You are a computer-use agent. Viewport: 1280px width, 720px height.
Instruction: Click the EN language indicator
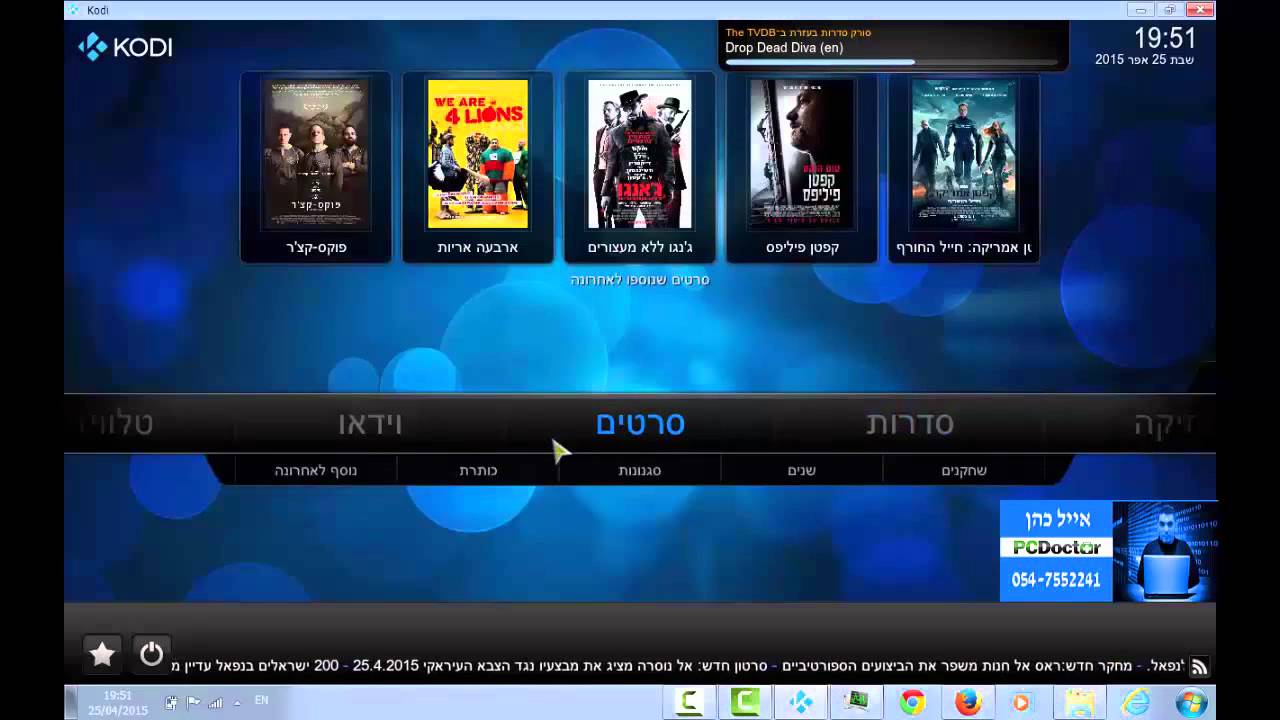click(x=261, y=701)
